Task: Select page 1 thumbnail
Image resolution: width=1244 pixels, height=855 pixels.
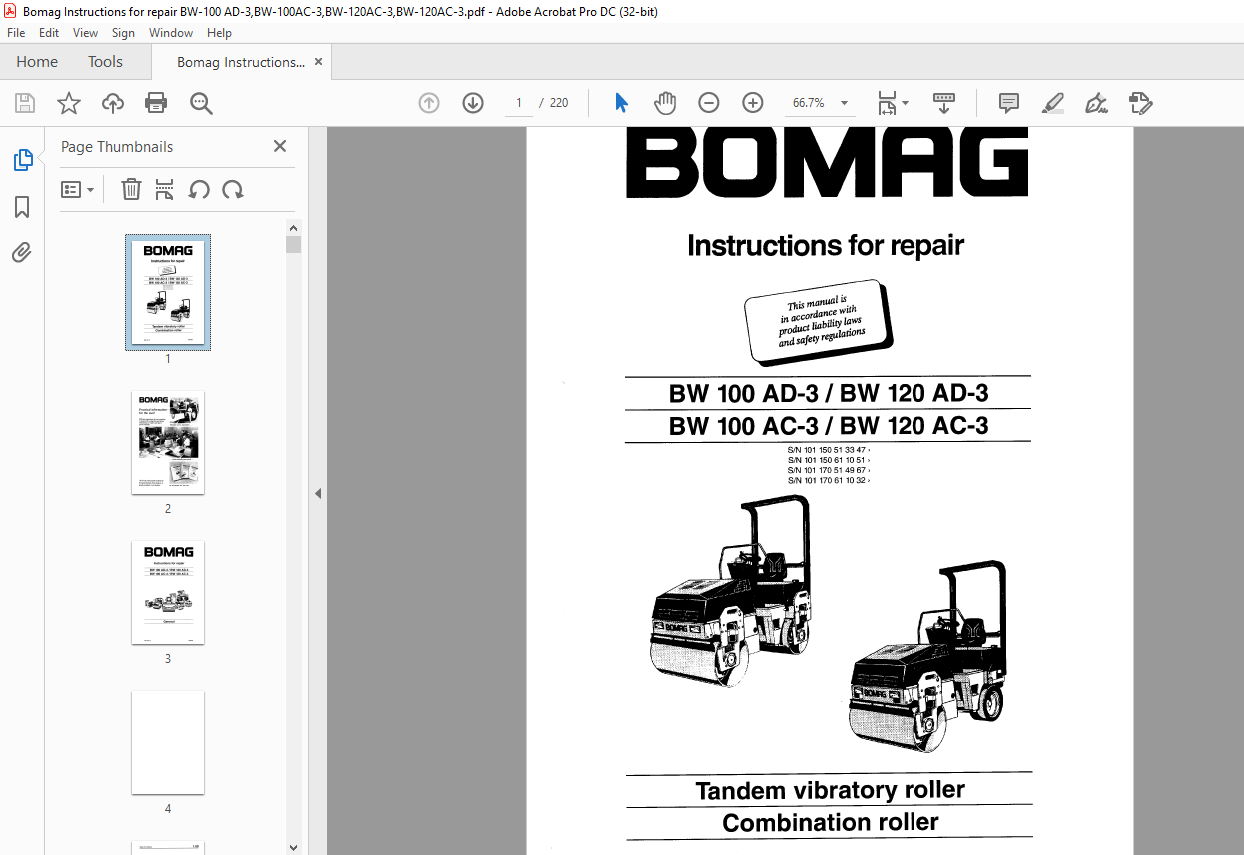Action: click(168, 292)
